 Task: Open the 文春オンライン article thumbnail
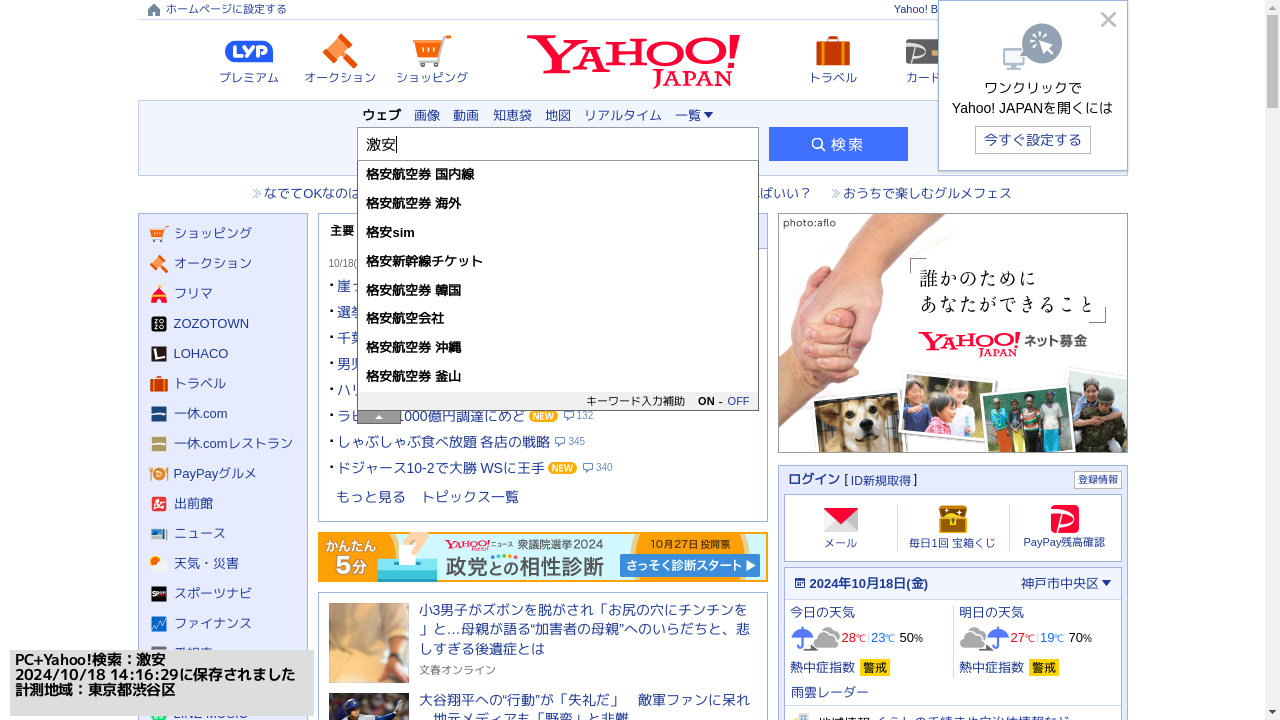click(369, 643)
